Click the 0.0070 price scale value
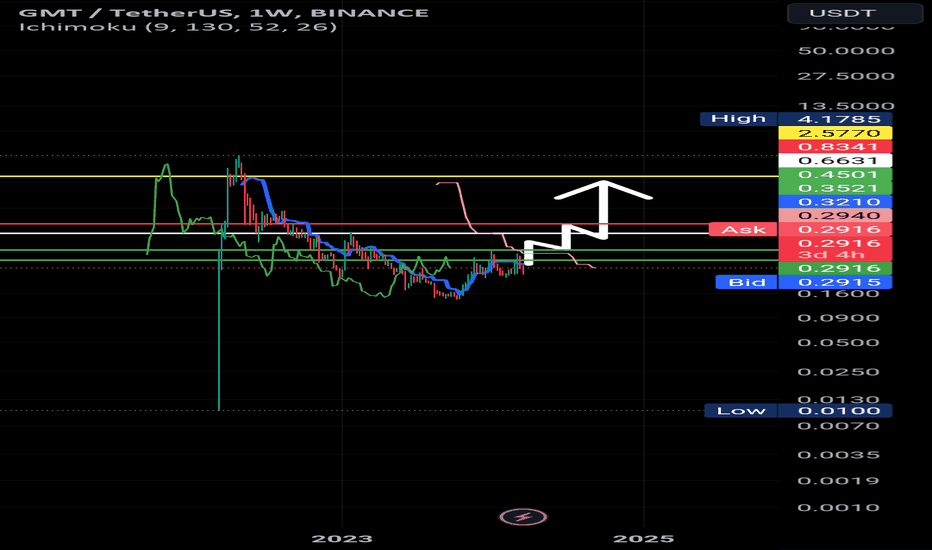This screenshot has width=932, height=550. (x=839, y=426)
